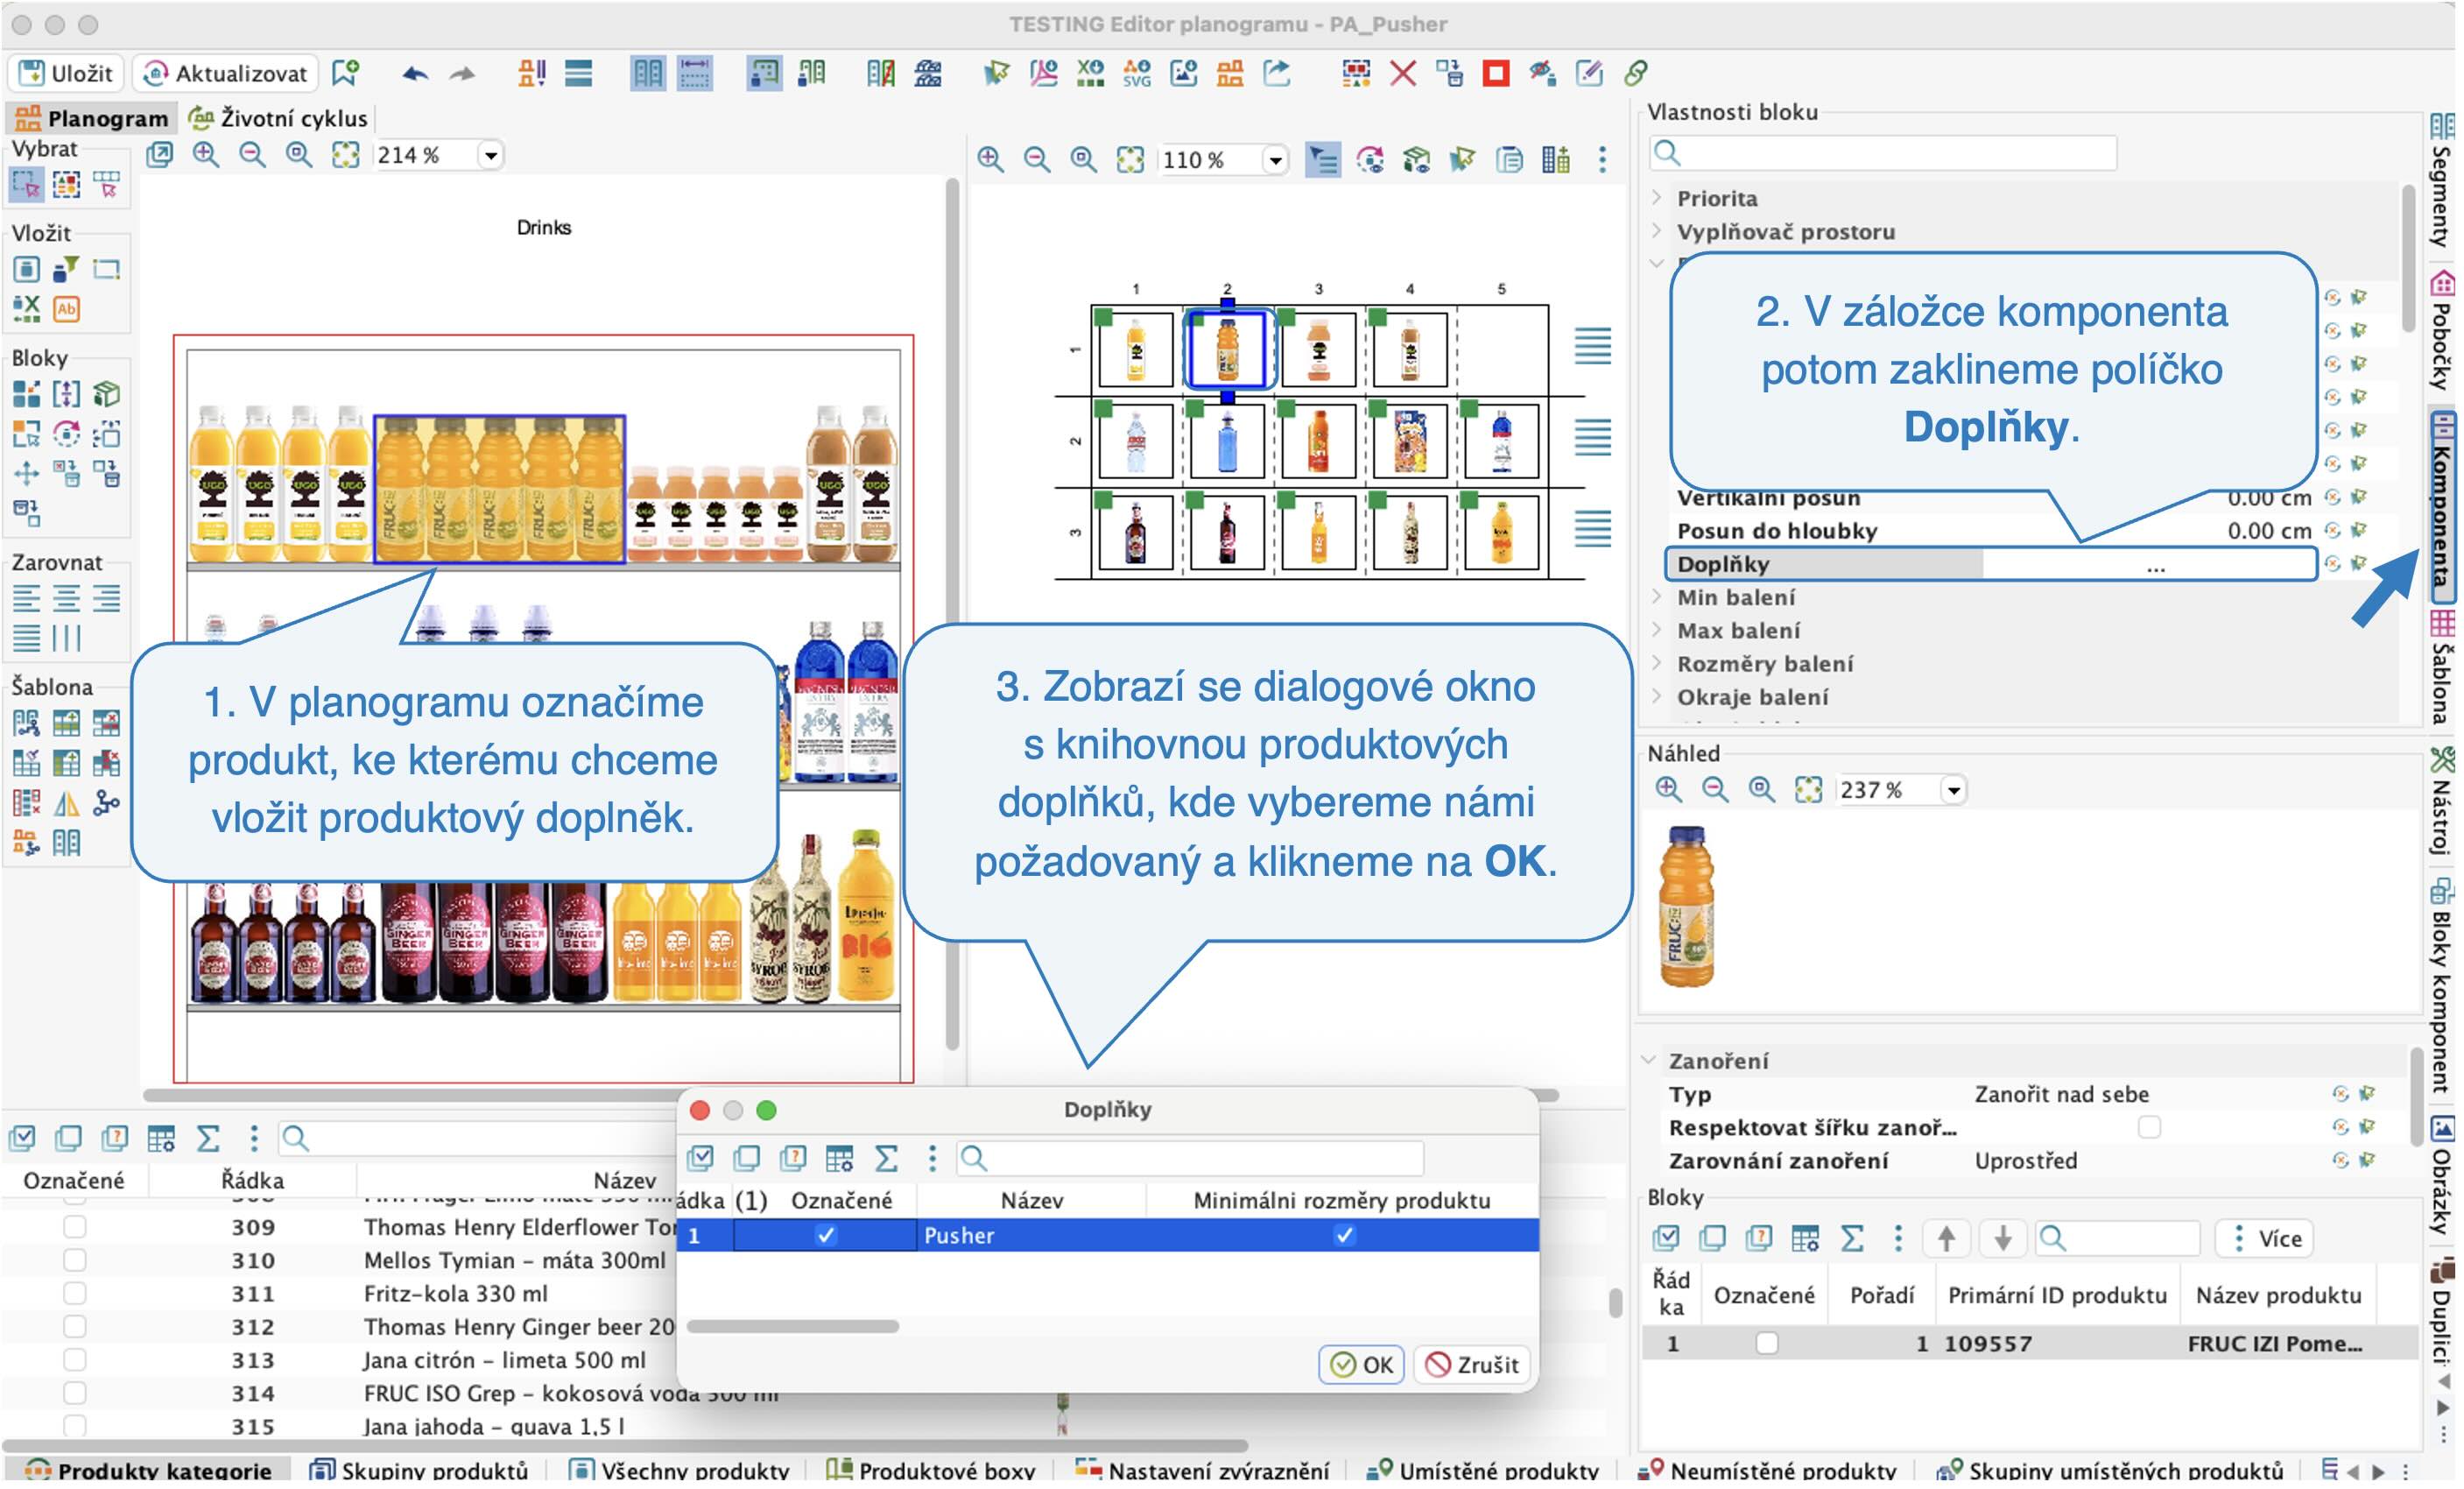Open the Všechny produkty tab
Image resolution: width=2464 pixels, height=1489 pixels.
tap(679, 1469)
